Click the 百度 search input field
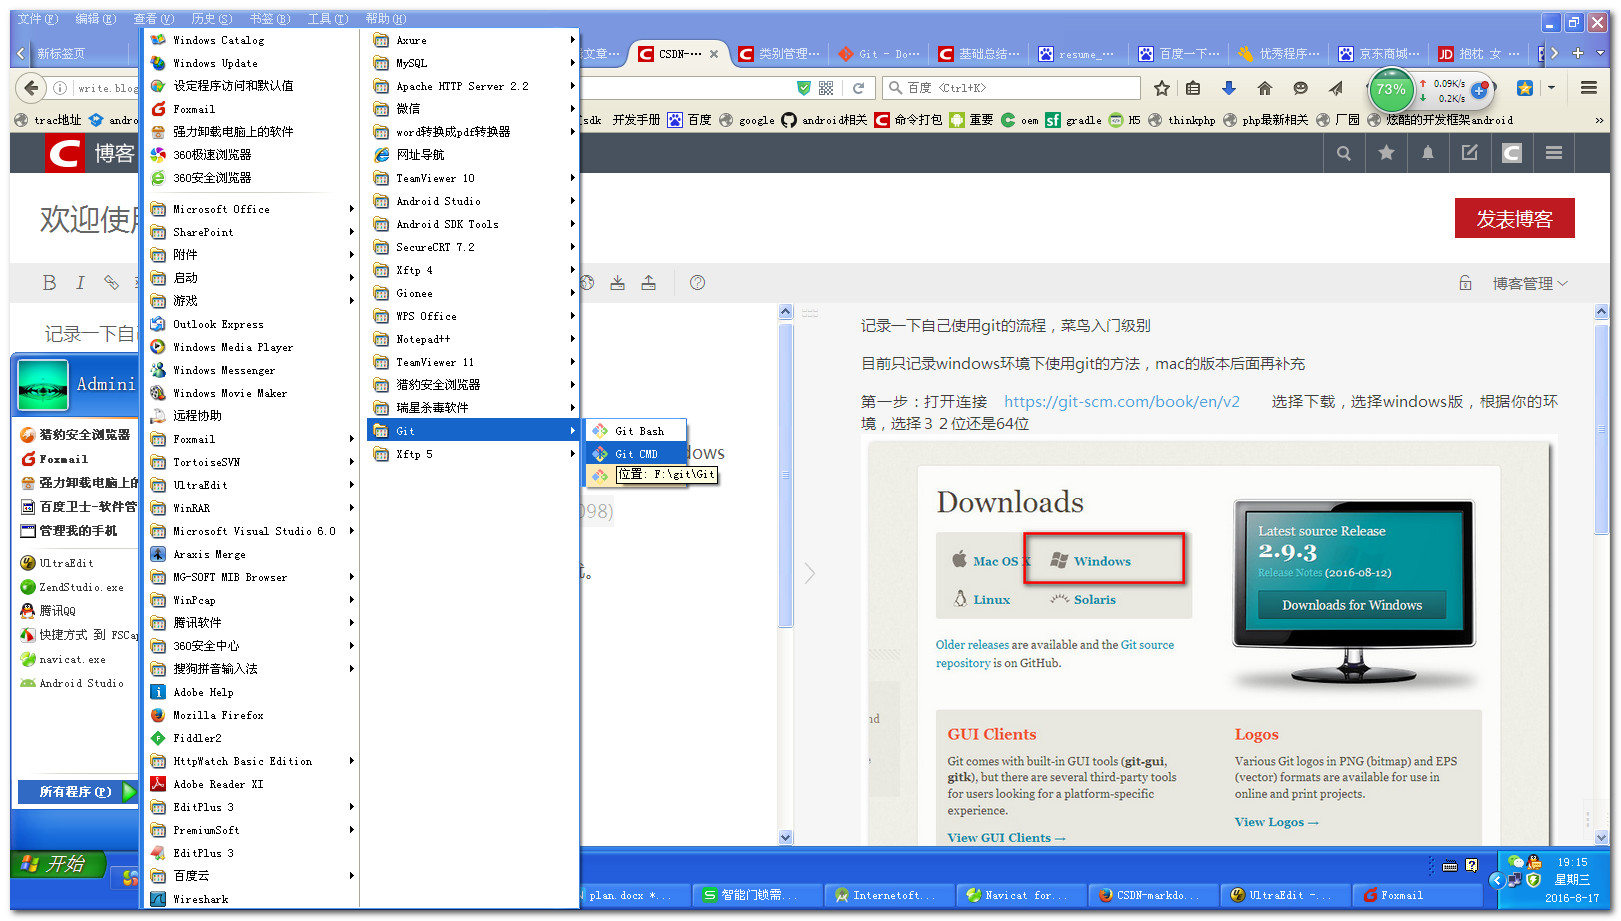 (x=1012, y=88)
